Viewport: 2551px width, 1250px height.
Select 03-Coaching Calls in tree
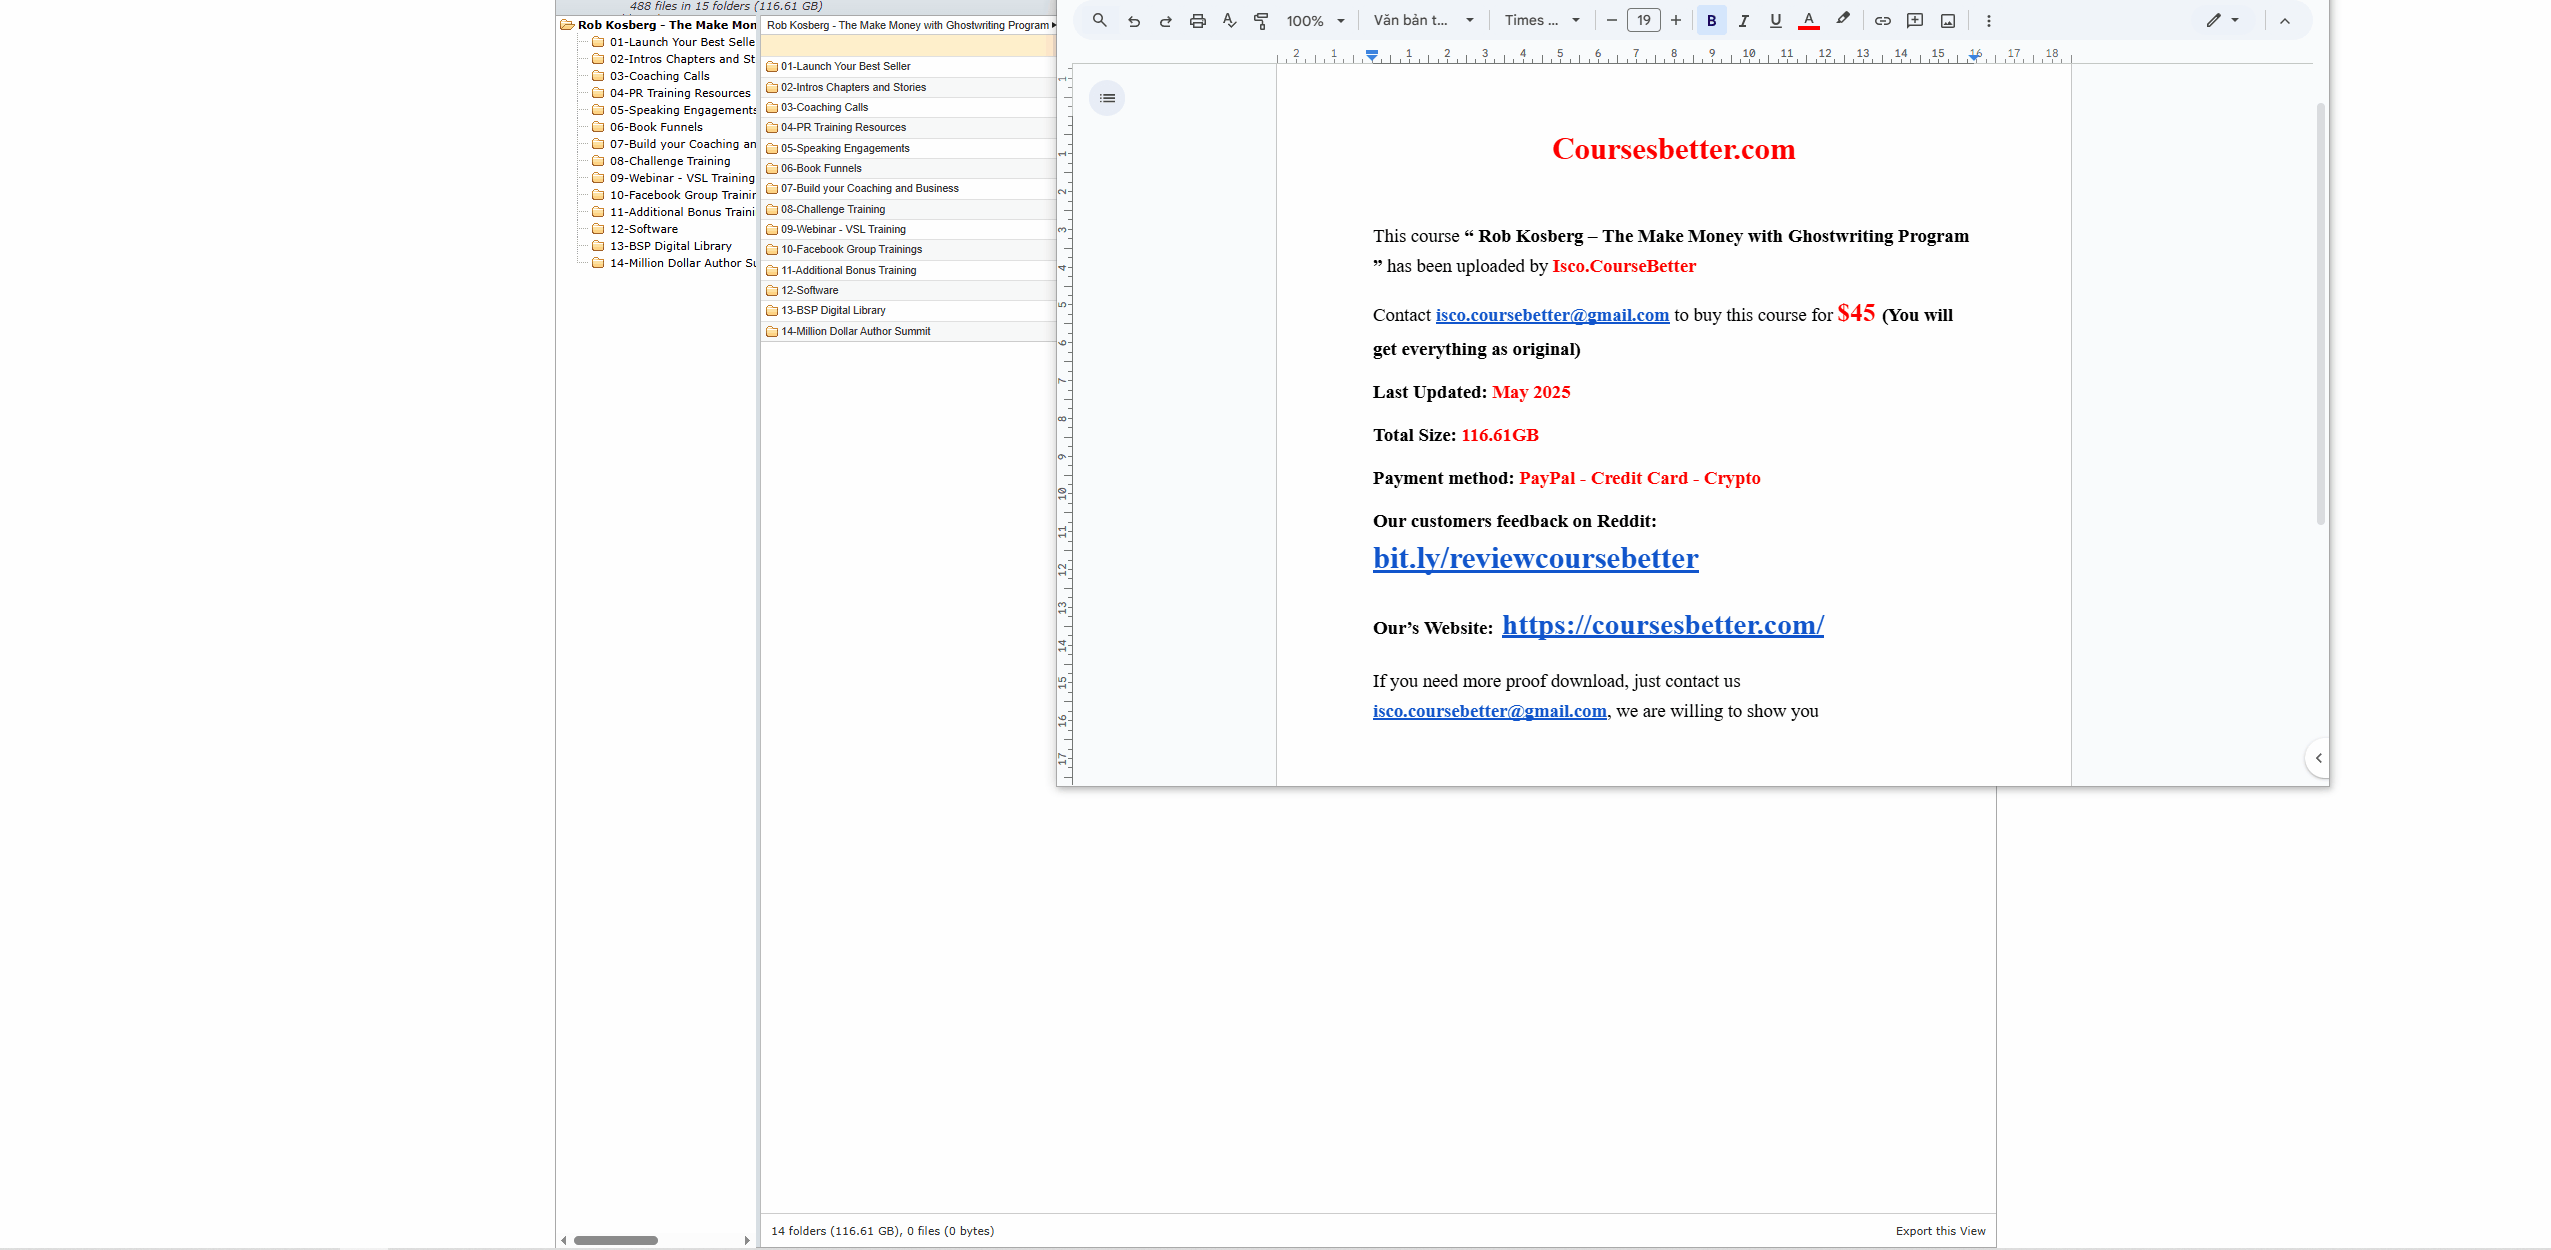(660, 76)
